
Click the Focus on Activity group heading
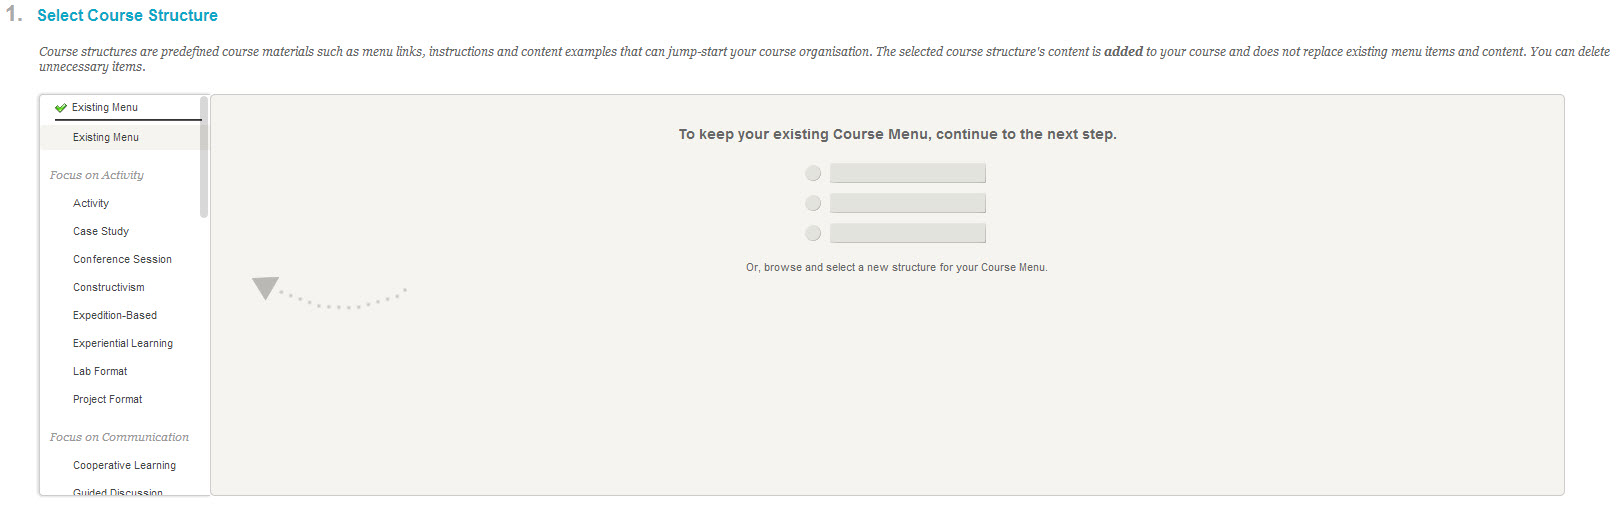pos(97,176)
